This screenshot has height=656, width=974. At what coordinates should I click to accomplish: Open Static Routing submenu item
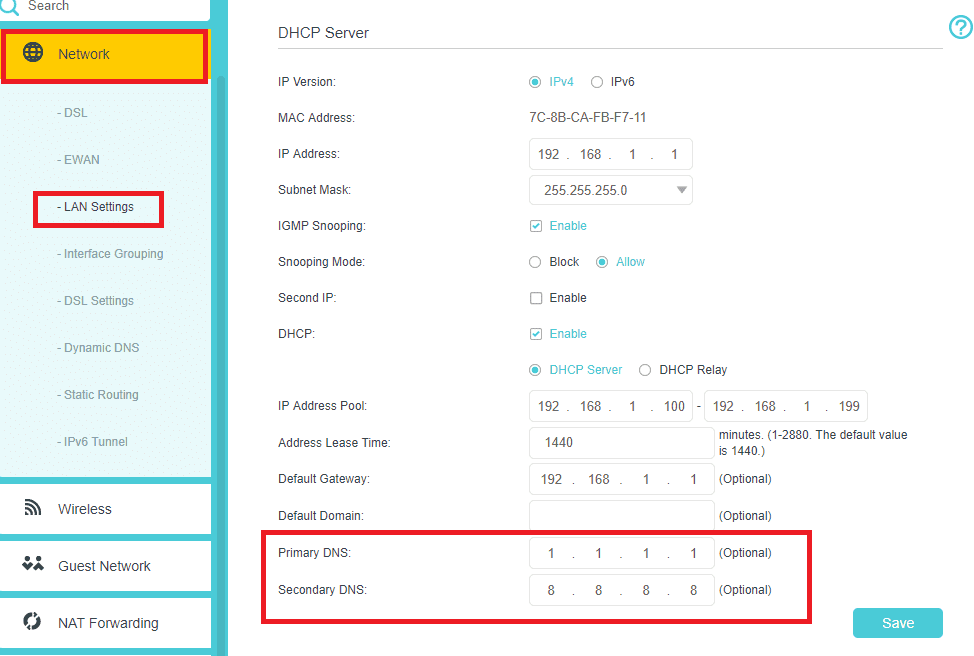point(98,394)
